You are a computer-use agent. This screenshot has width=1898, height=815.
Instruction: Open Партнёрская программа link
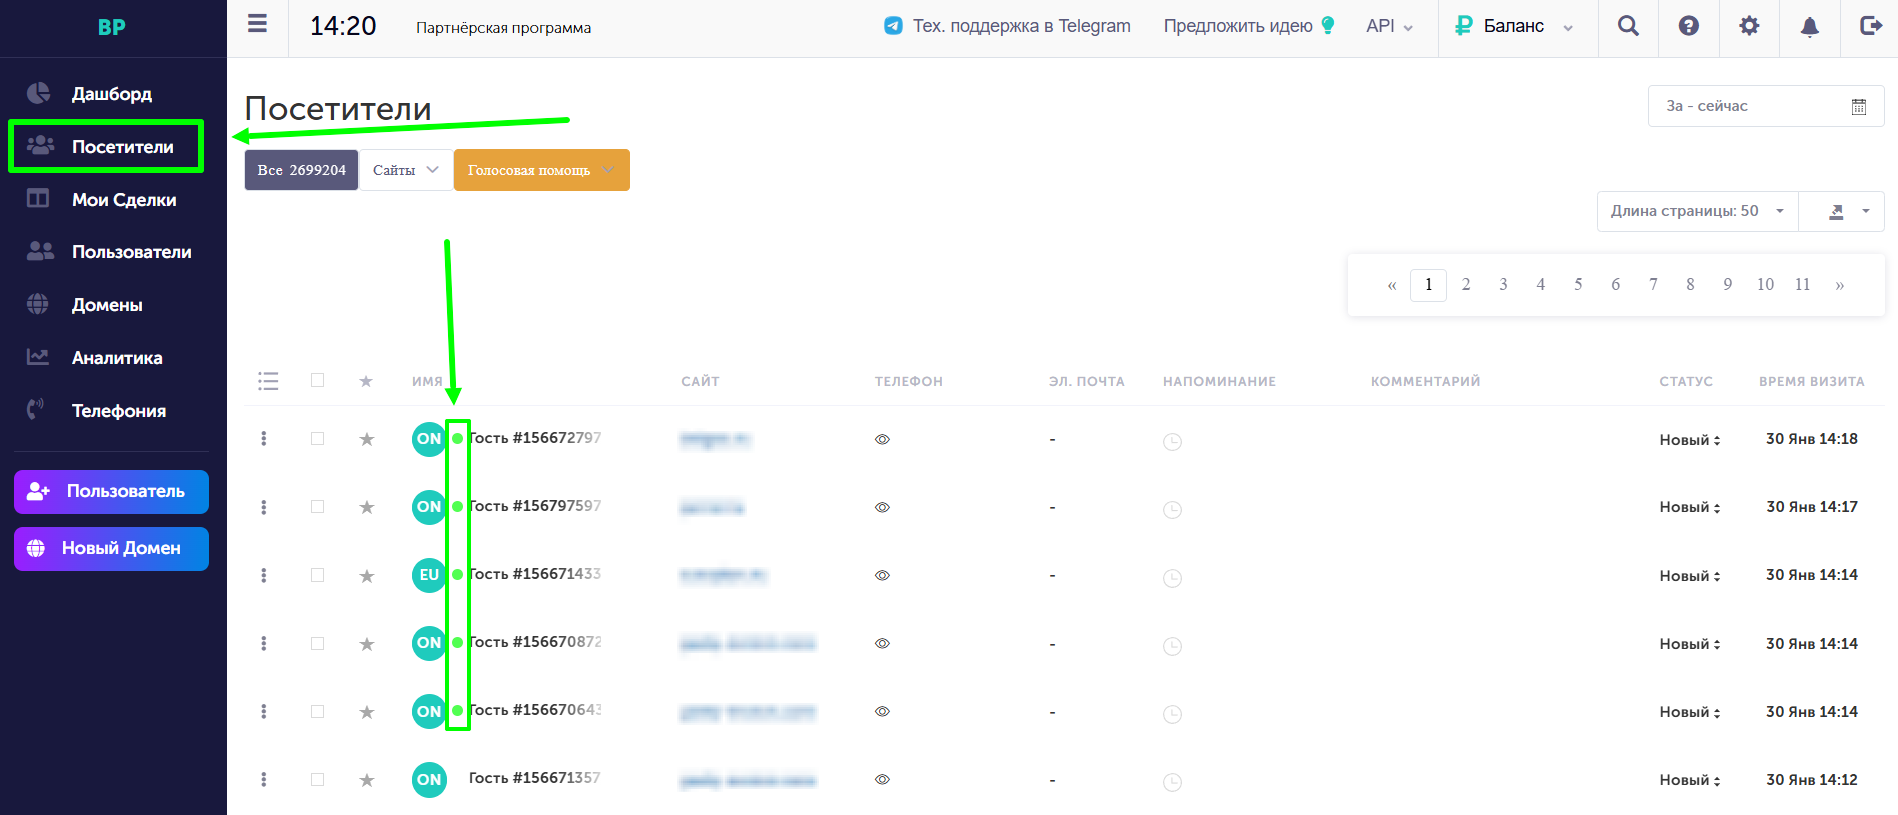[503, 28]
